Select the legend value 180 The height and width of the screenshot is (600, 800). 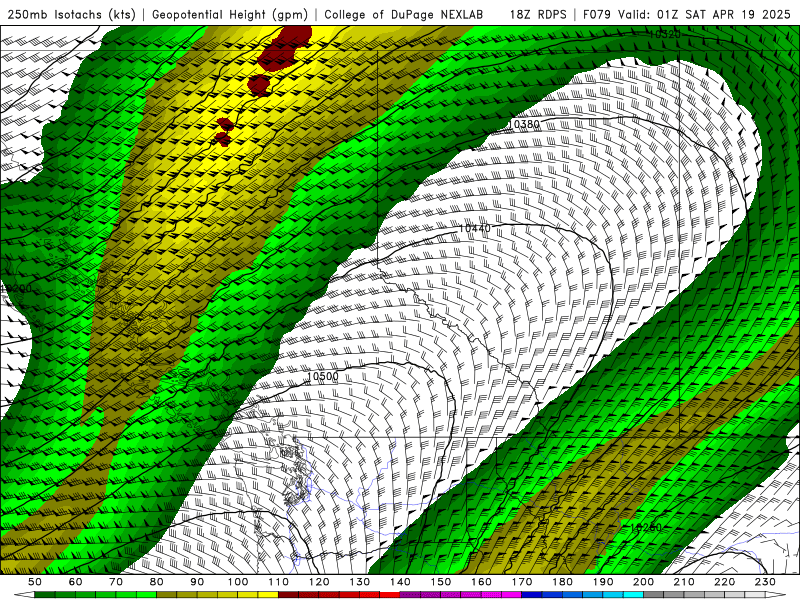[x=562, y=582]
